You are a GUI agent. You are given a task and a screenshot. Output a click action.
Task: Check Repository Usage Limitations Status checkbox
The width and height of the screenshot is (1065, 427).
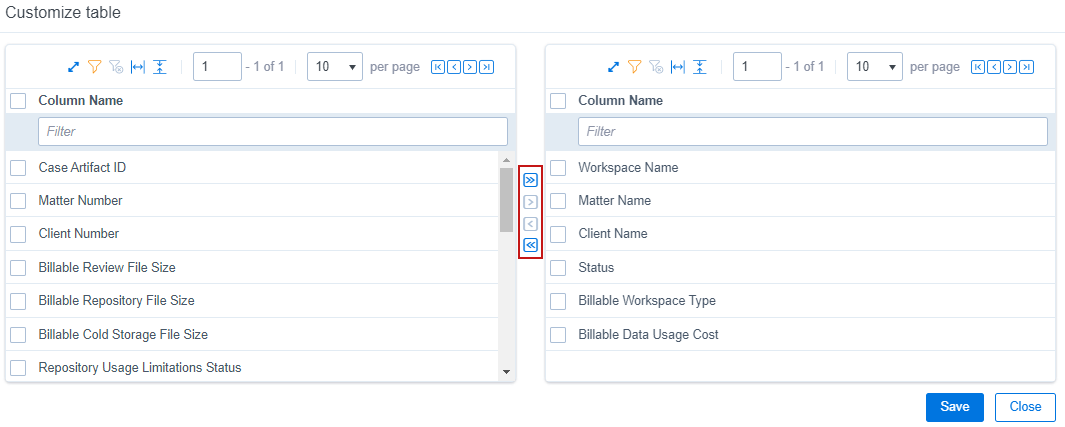click(18, 368)
